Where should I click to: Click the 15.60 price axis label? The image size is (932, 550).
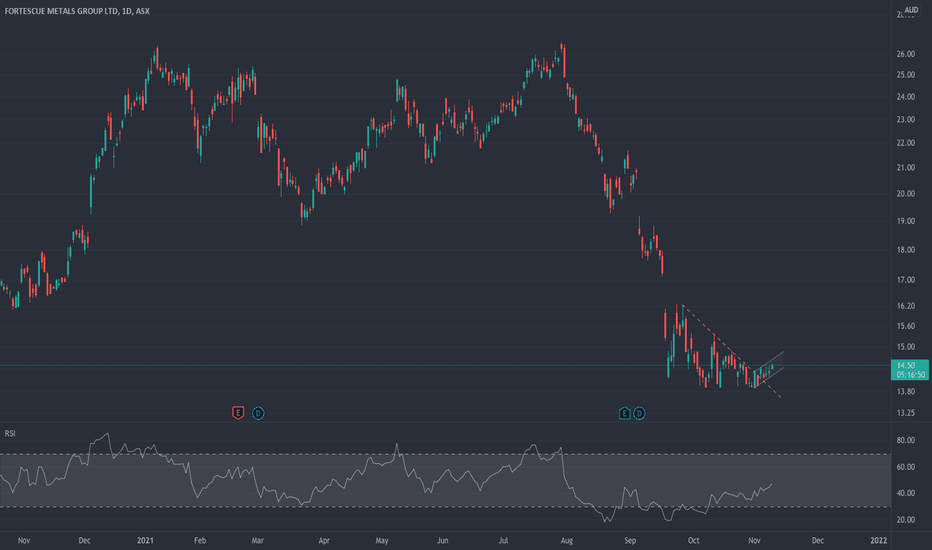[x=906, y=326]
